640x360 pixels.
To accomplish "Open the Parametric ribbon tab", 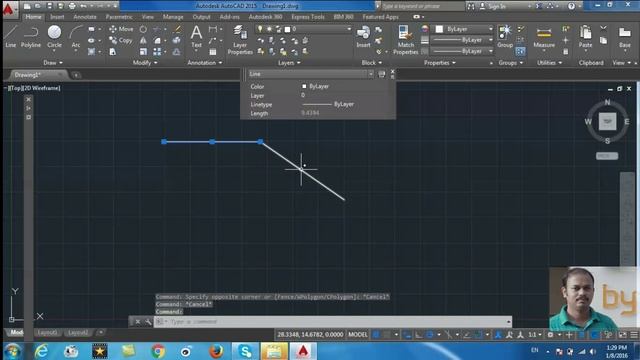I will tap(119, 17).
